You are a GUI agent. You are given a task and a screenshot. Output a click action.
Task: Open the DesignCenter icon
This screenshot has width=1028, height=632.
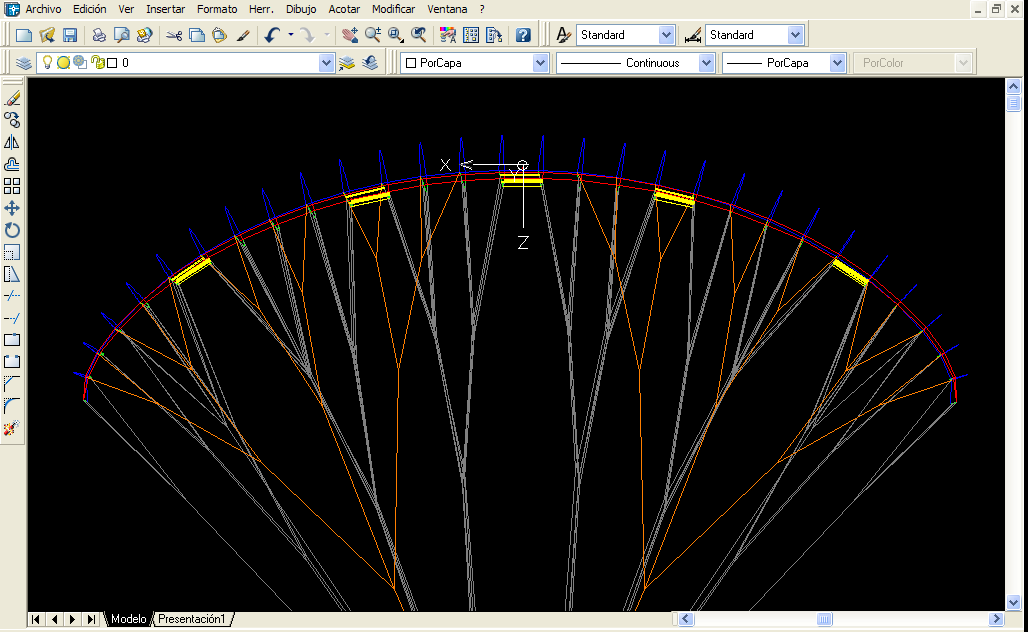coord(471,35)
